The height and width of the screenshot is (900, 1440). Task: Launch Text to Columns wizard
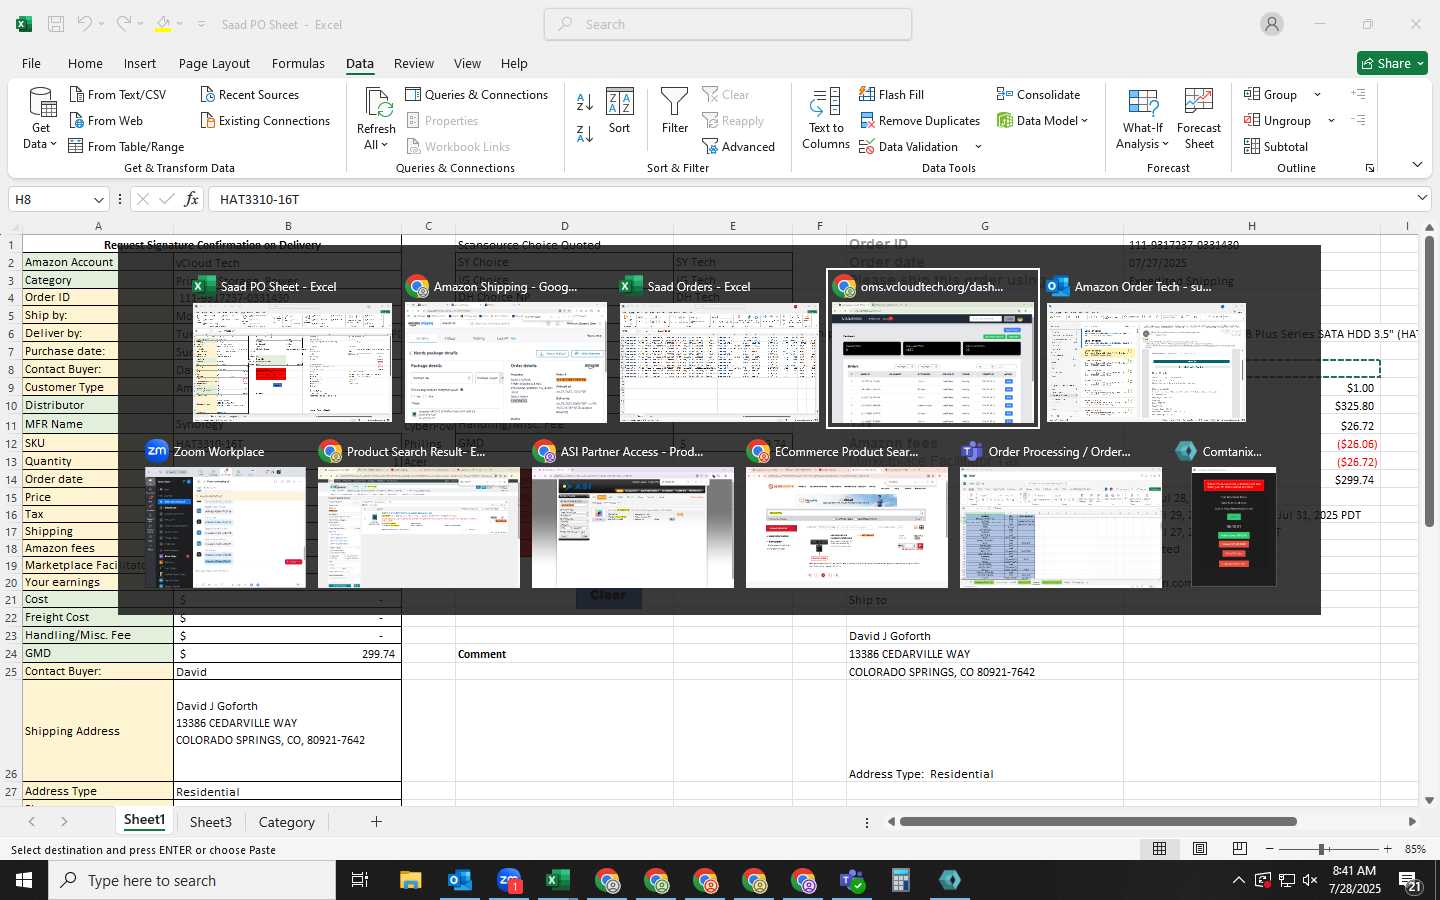pos(826,119)
